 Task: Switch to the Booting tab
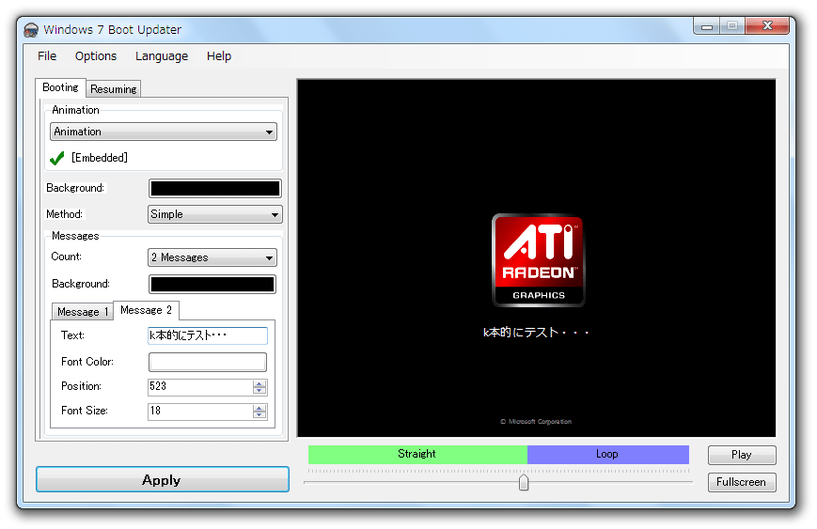click(x=60, y=88)
